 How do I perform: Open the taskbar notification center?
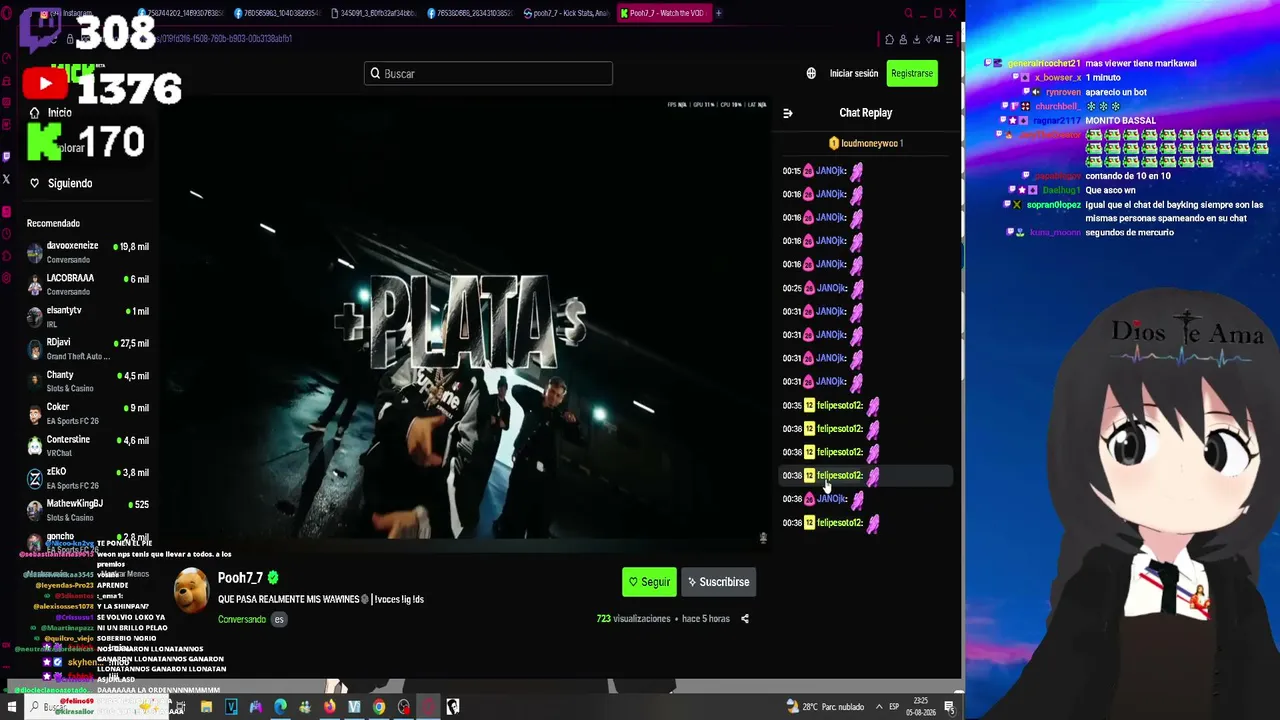point(949,707)
